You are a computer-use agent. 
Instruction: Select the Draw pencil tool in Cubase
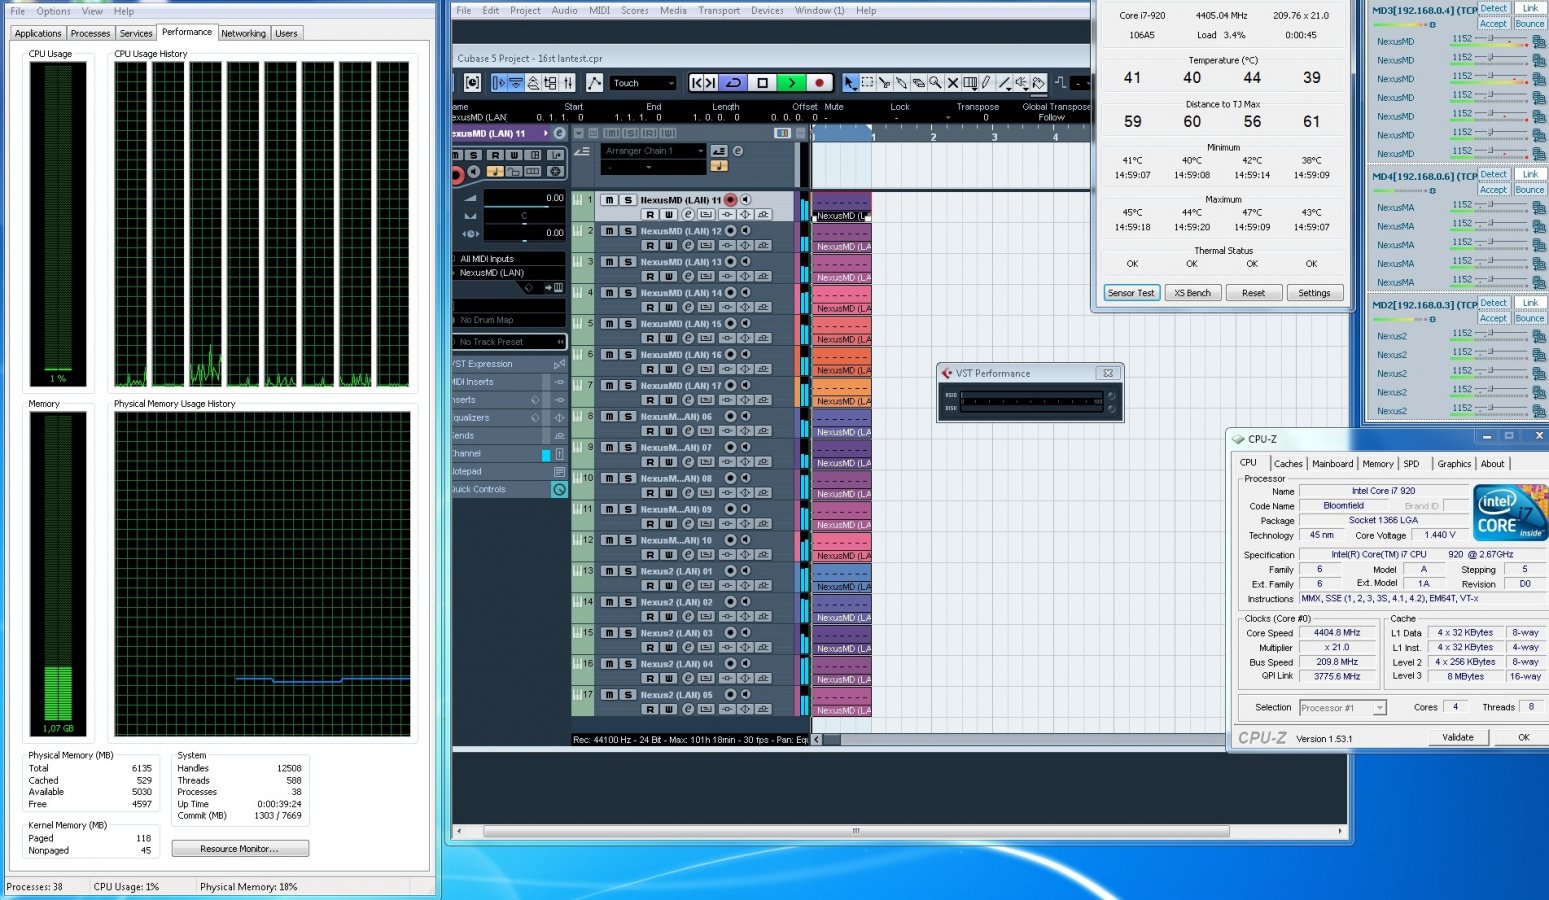pos(986,83)
